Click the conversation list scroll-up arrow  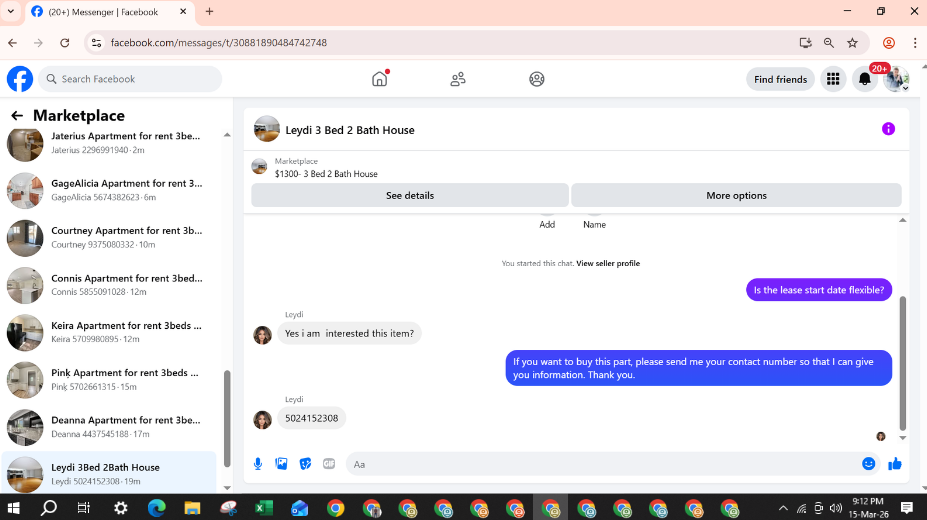pos(227,135)
